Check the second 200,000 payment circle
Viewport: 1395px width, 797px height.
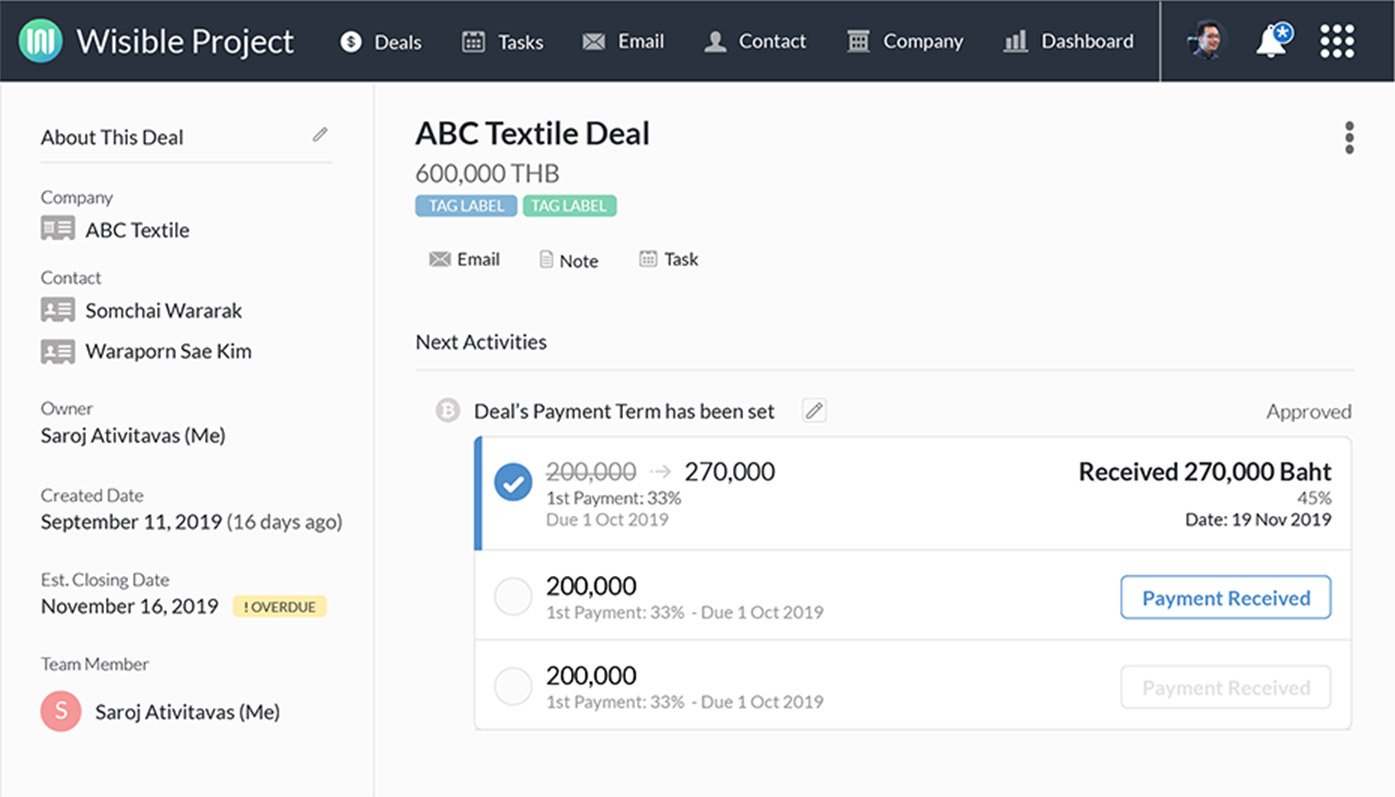[x=513, y=598]
